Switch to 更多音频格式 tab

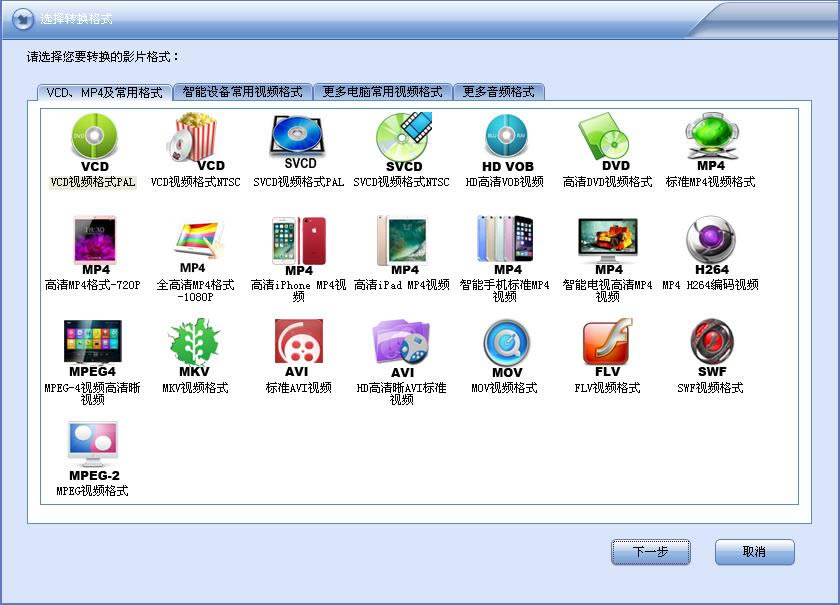[x=499, y=92]
